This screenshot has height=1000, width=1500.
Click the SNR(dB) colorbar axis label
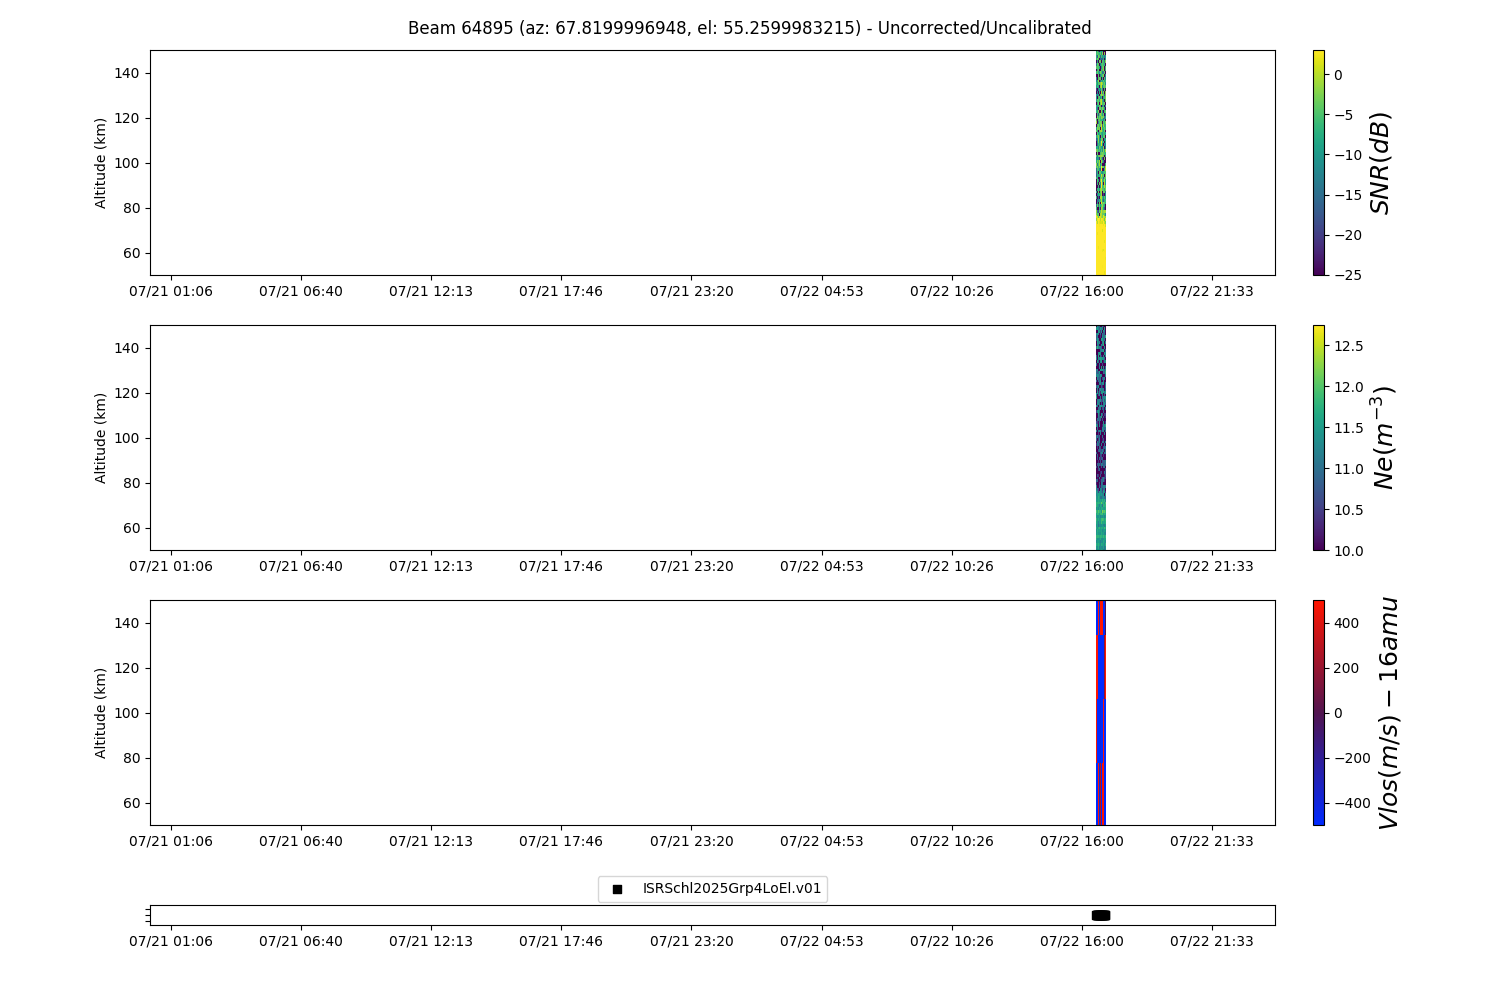[x=1381, y=163]
